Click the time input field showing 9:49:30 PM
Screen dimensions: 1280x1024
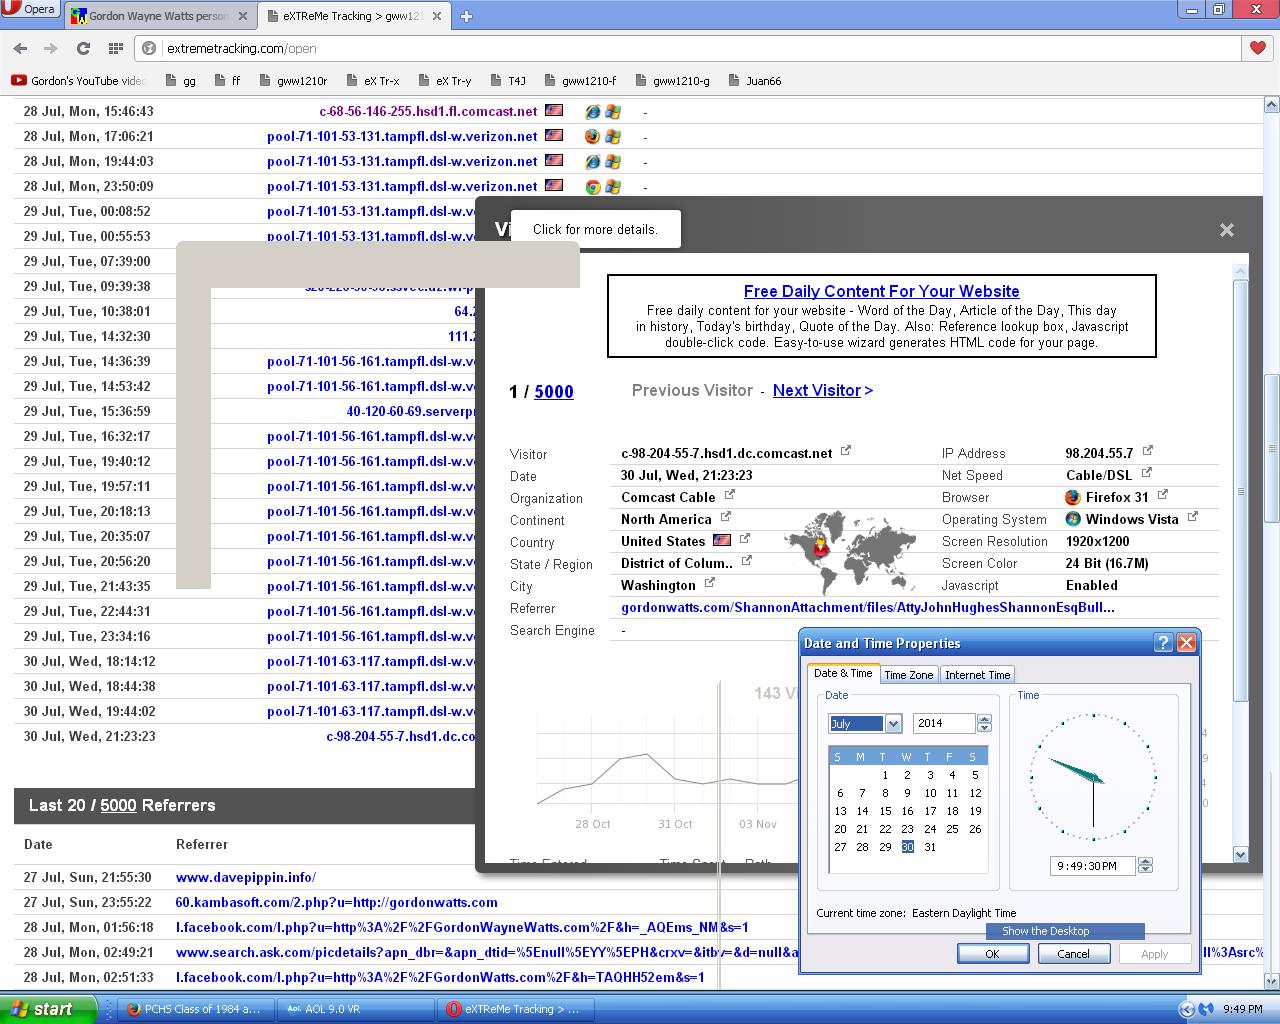click(1092, 866)
